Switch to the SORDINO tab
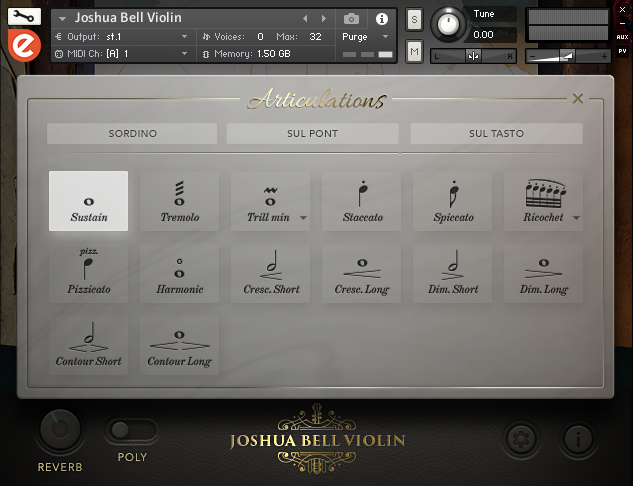Screen dimensions: 633x486 point(132,134)
